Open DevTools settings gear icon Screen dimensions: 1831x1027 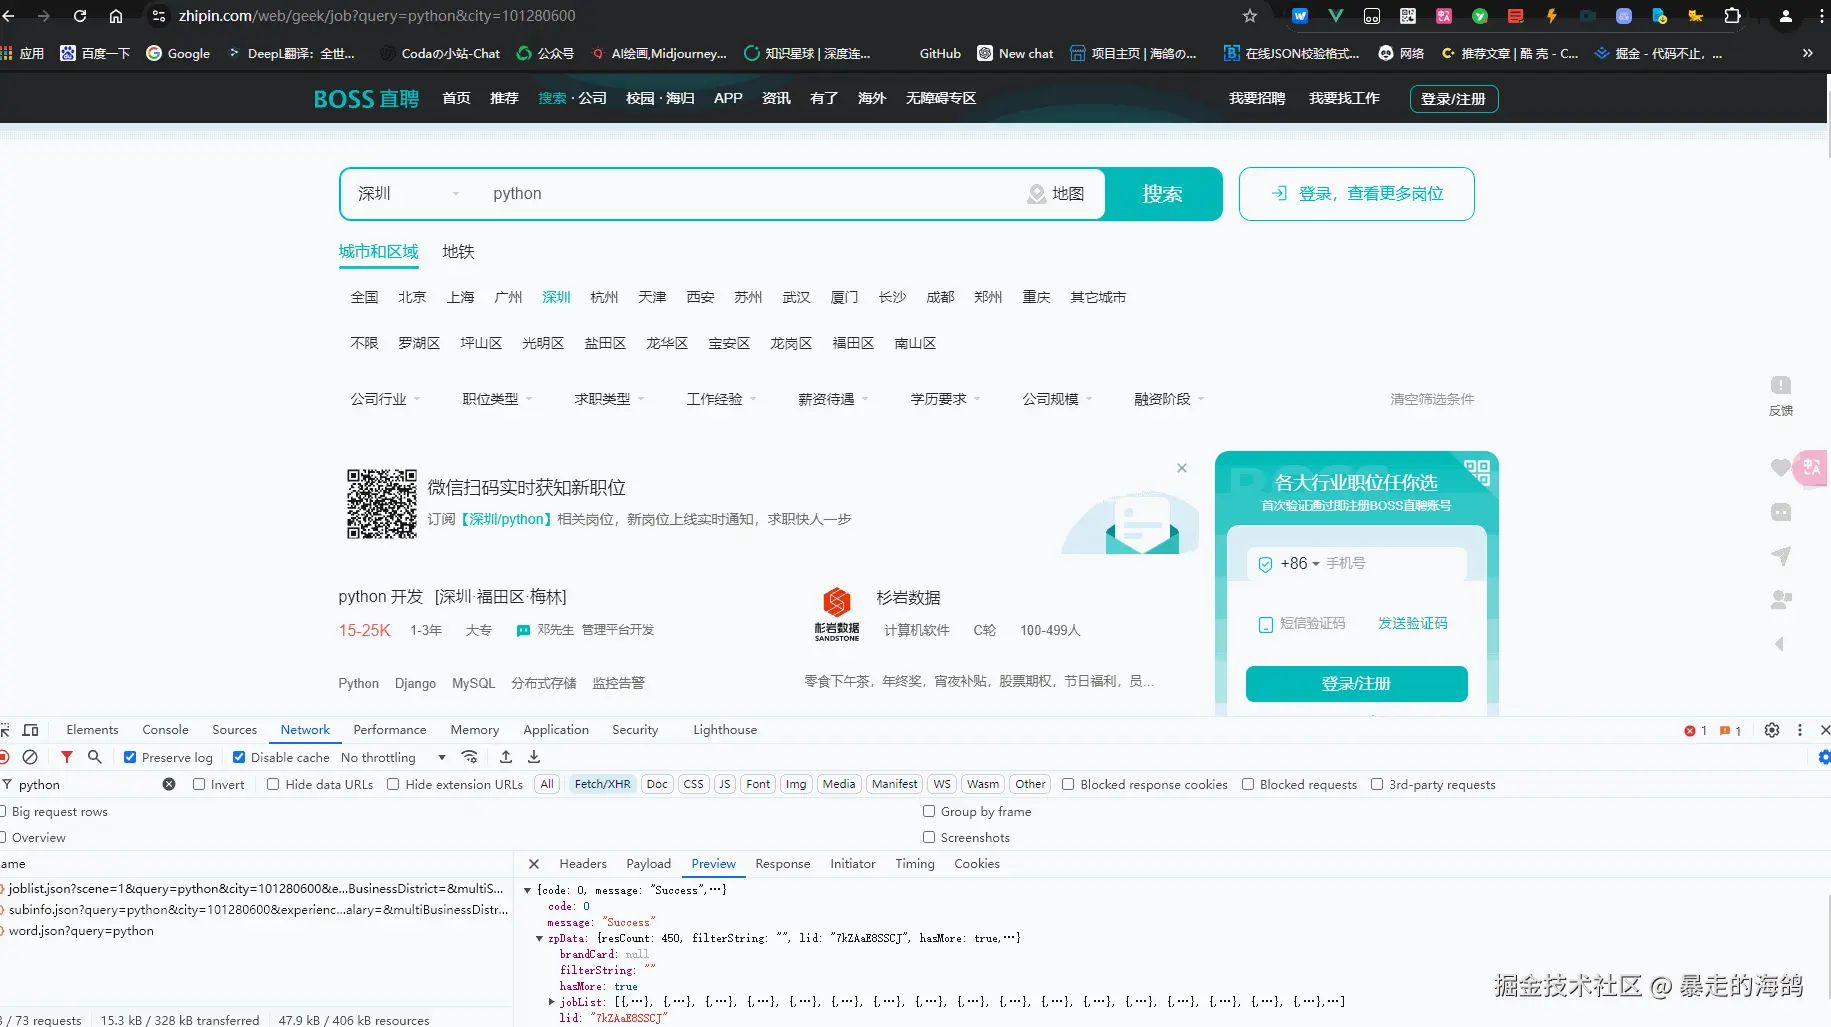click(x=1772, y=730)
